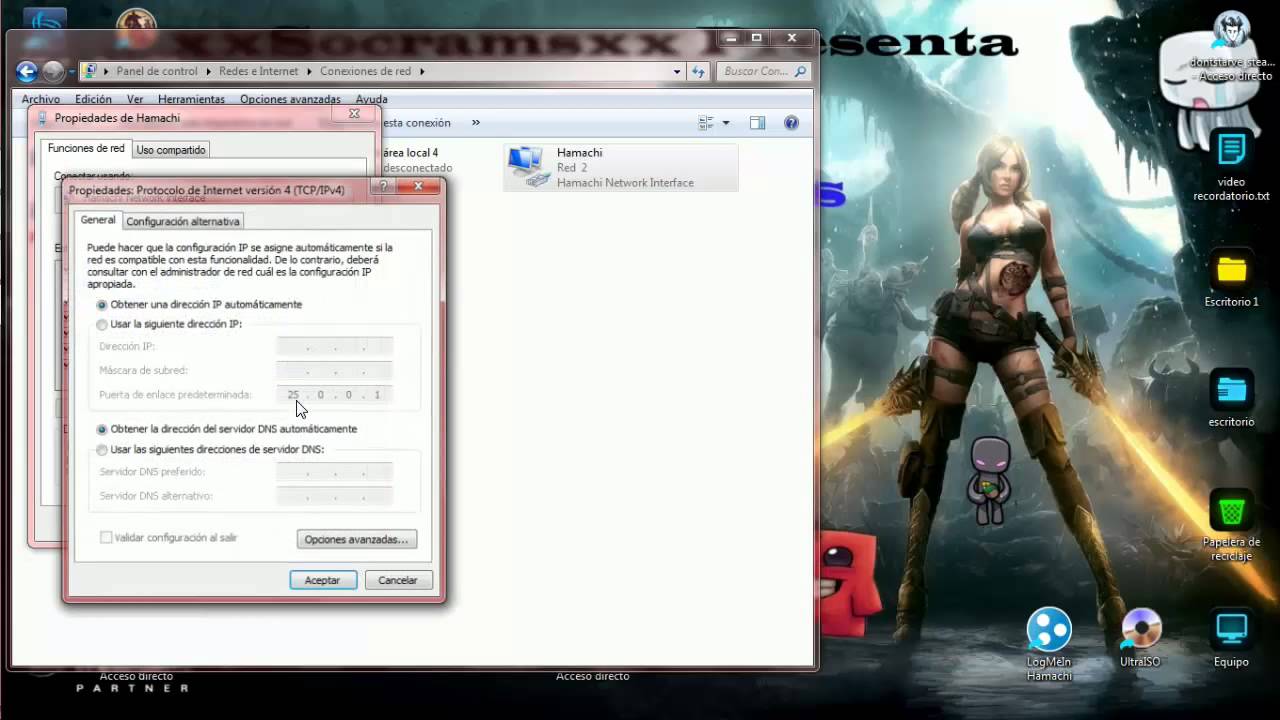
Task: Click help button in TCP/IPv4 title bar
Action: (x=385, y=186)
